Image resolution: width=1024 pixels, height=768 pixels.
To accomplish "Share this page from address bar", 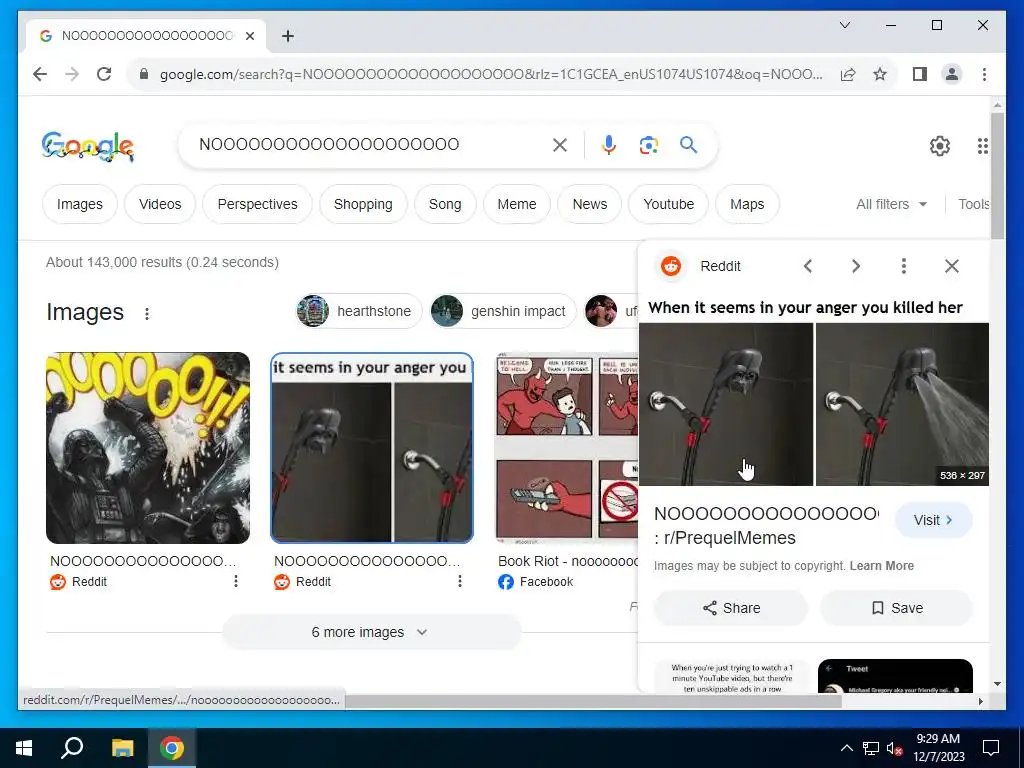I will pos(848,74).
